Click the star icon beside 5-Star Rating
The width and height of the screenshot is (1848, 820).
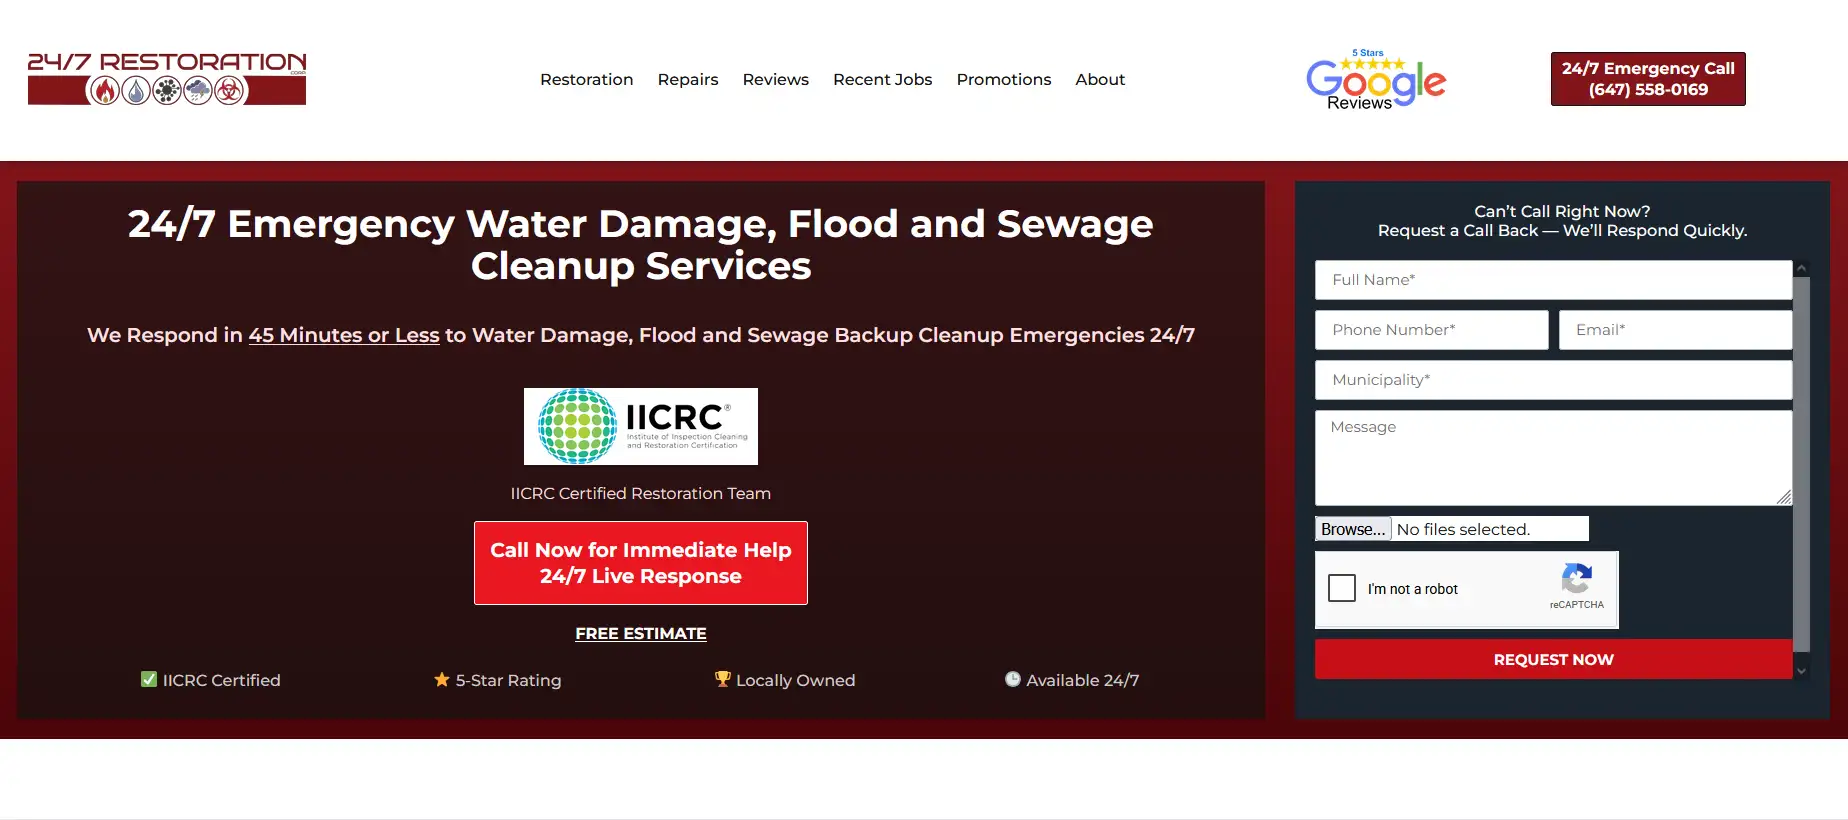click(x=442, y=680)
